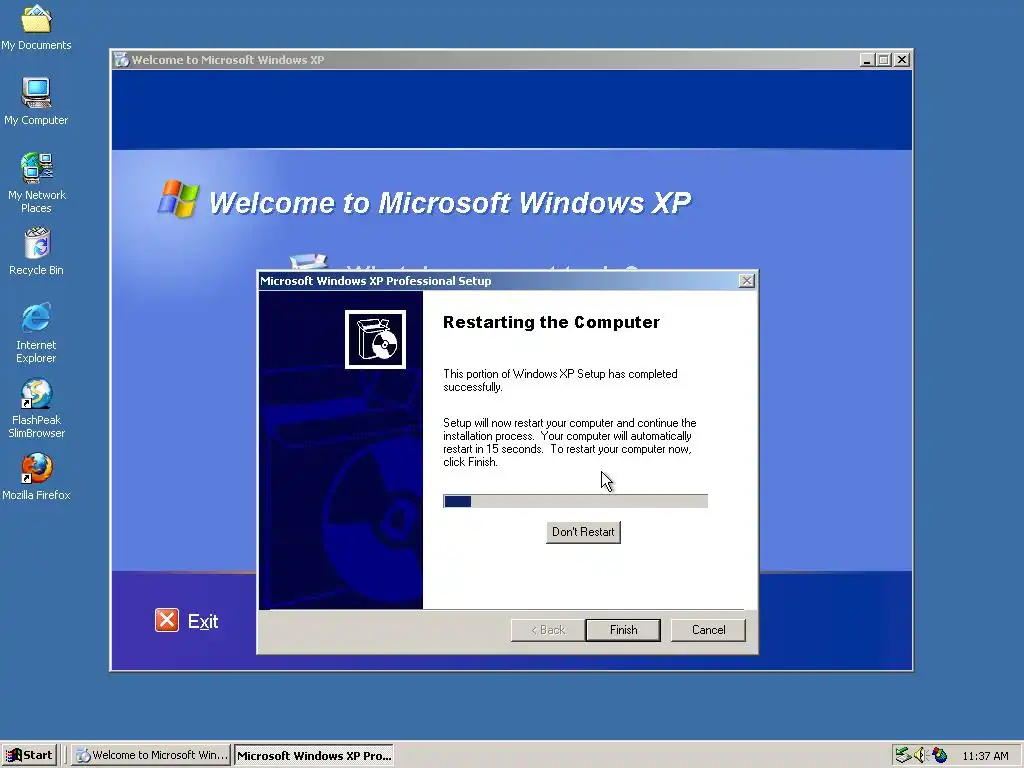
Task: Click the red X Exit icon
Action: (167, 620)
